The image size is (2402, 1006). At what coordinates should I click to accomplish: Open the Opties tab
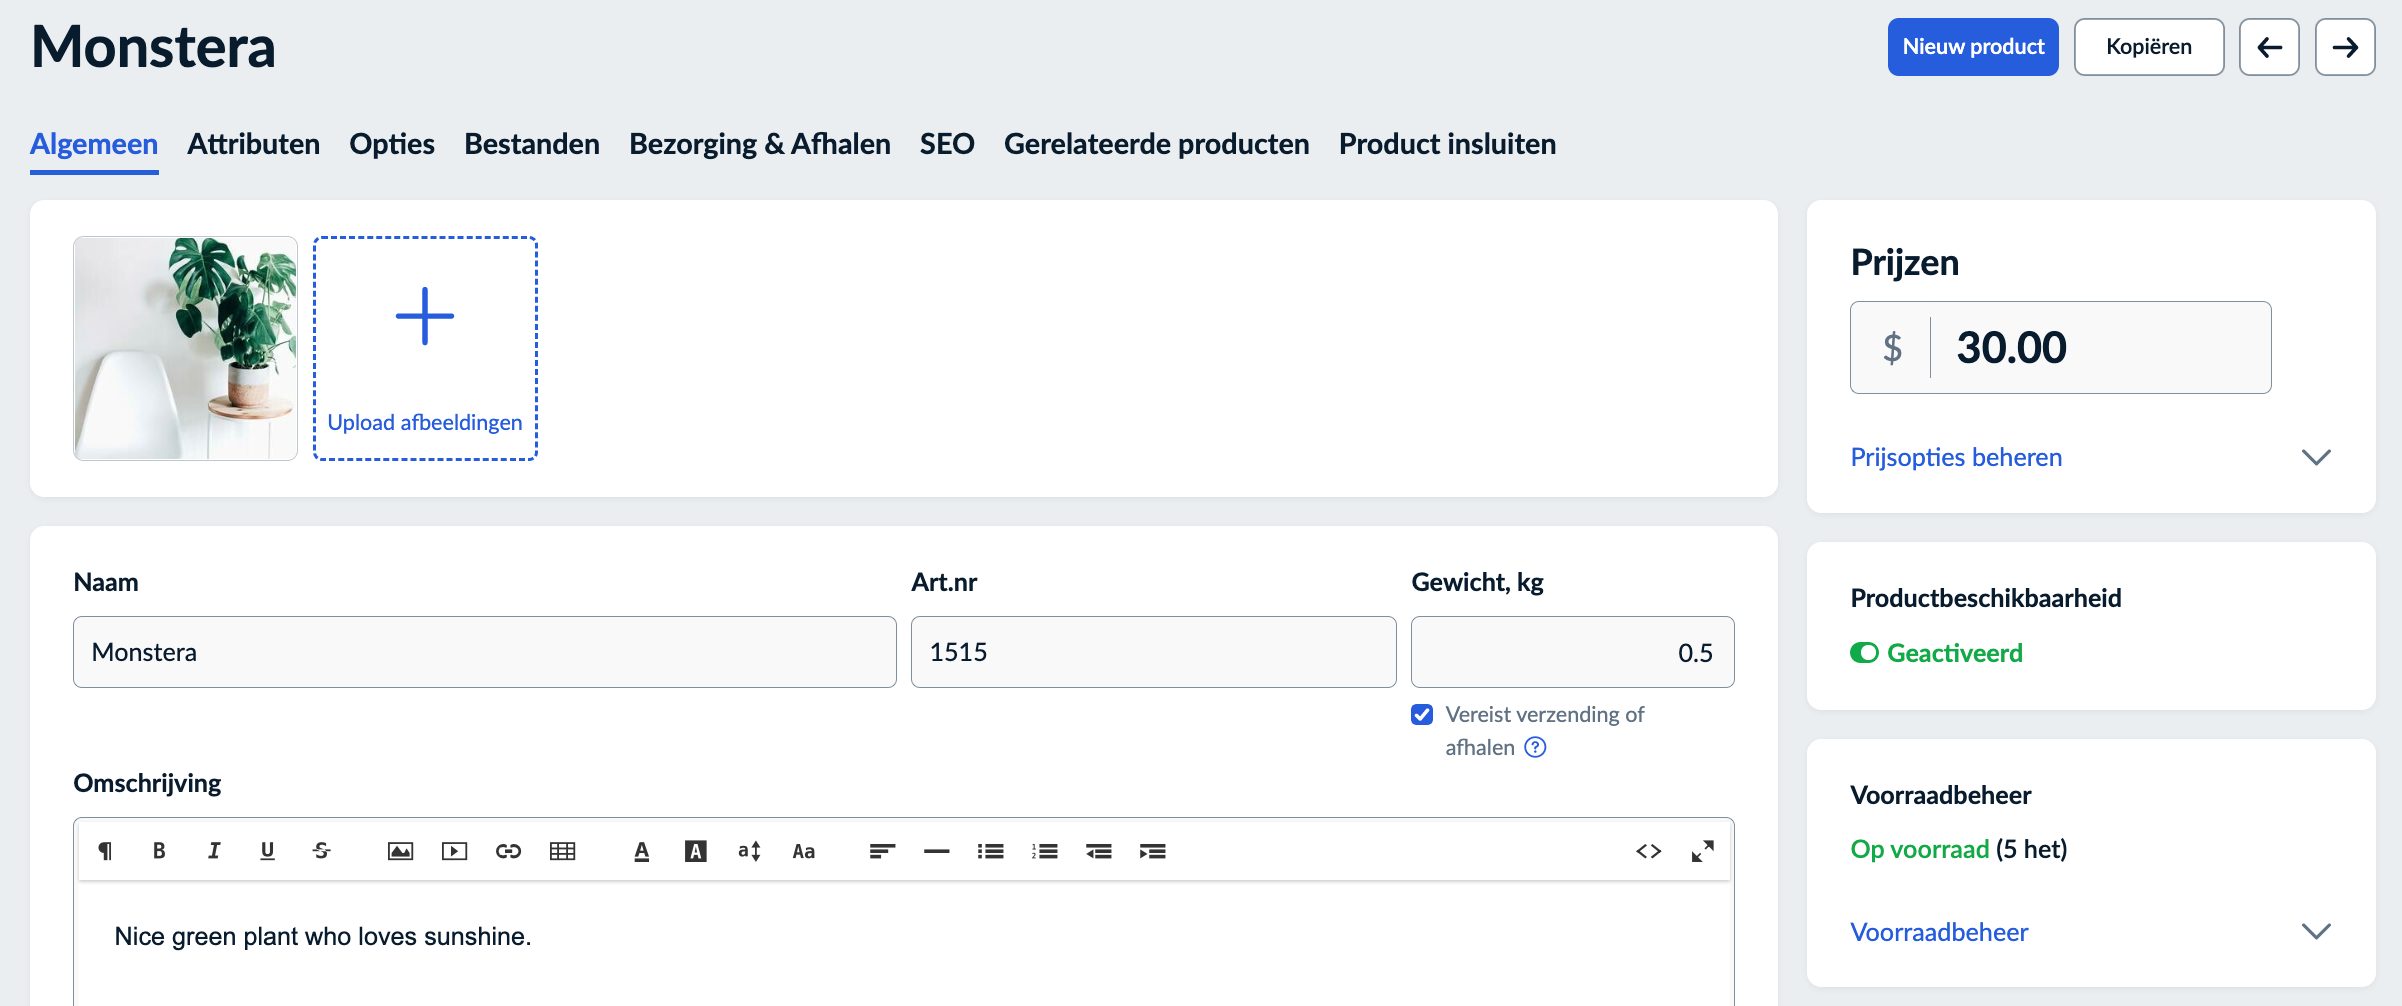click(x=392, y=144)
